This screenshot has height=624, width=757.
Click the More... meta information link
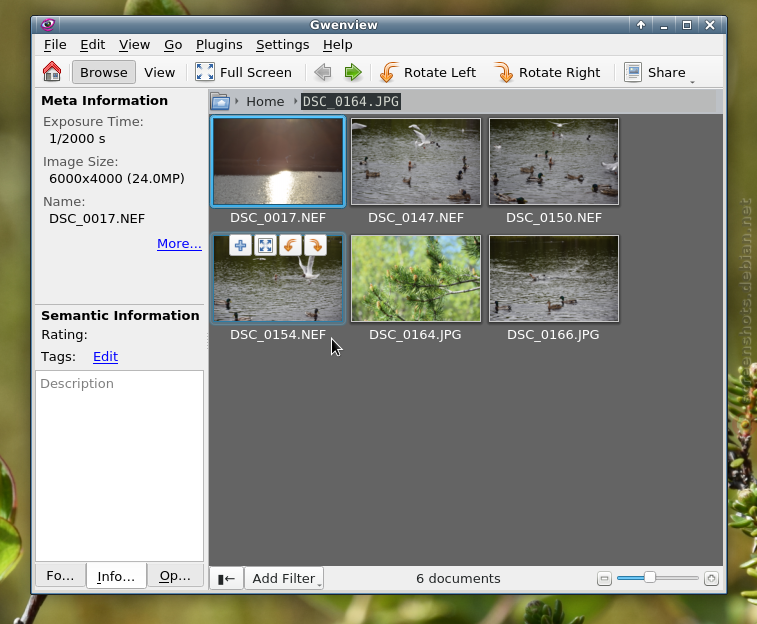click(x=179, y=244)
